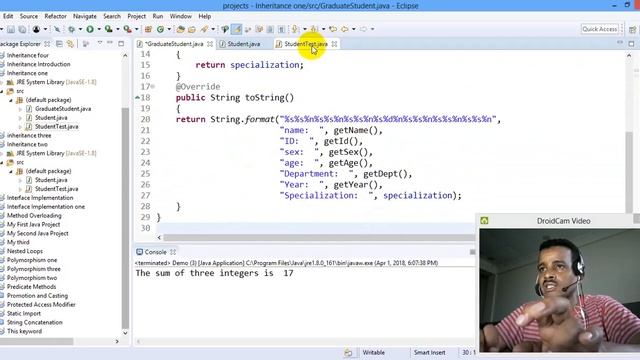The height and width of the screenshot is (360, 640).
Task: Click the Save icon in toolbar
Action: point(11,29)
